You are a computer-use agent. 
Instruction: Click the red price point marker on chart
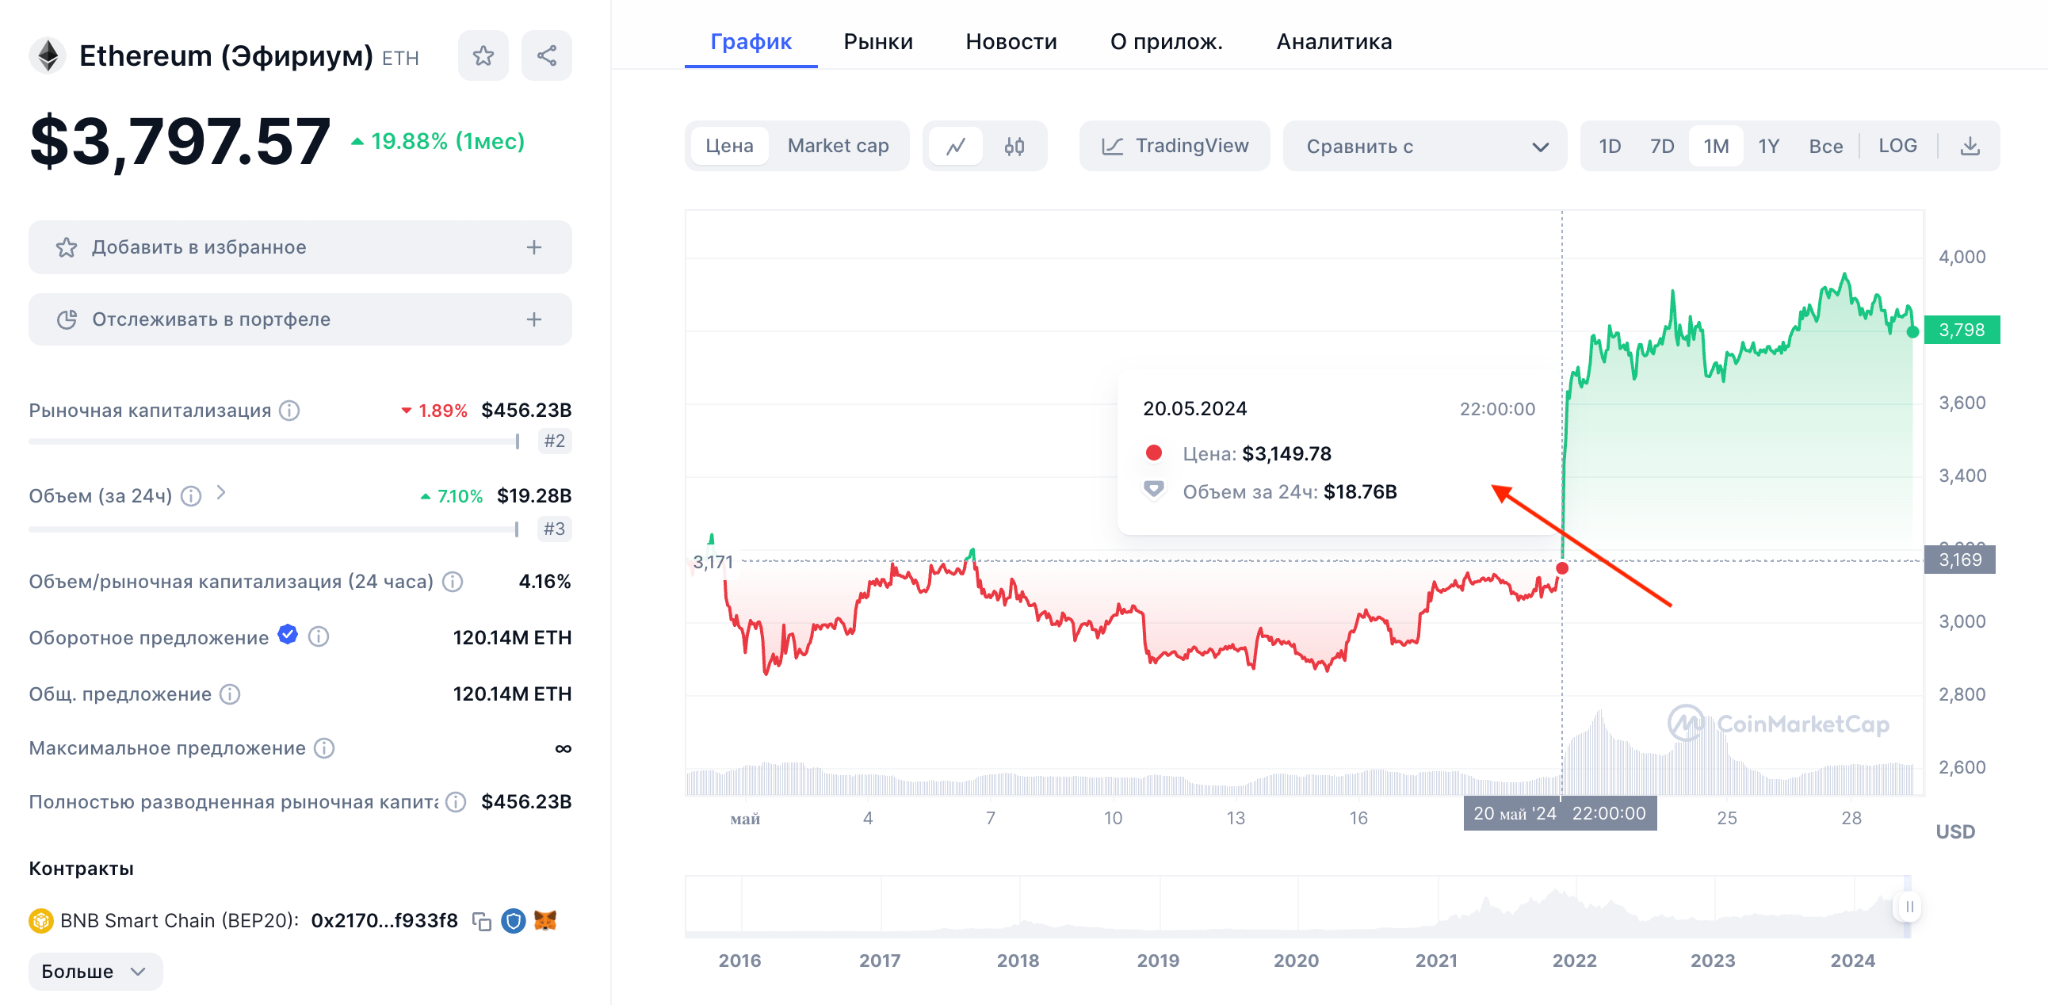pyautogui.click(x=1562, y=568)
